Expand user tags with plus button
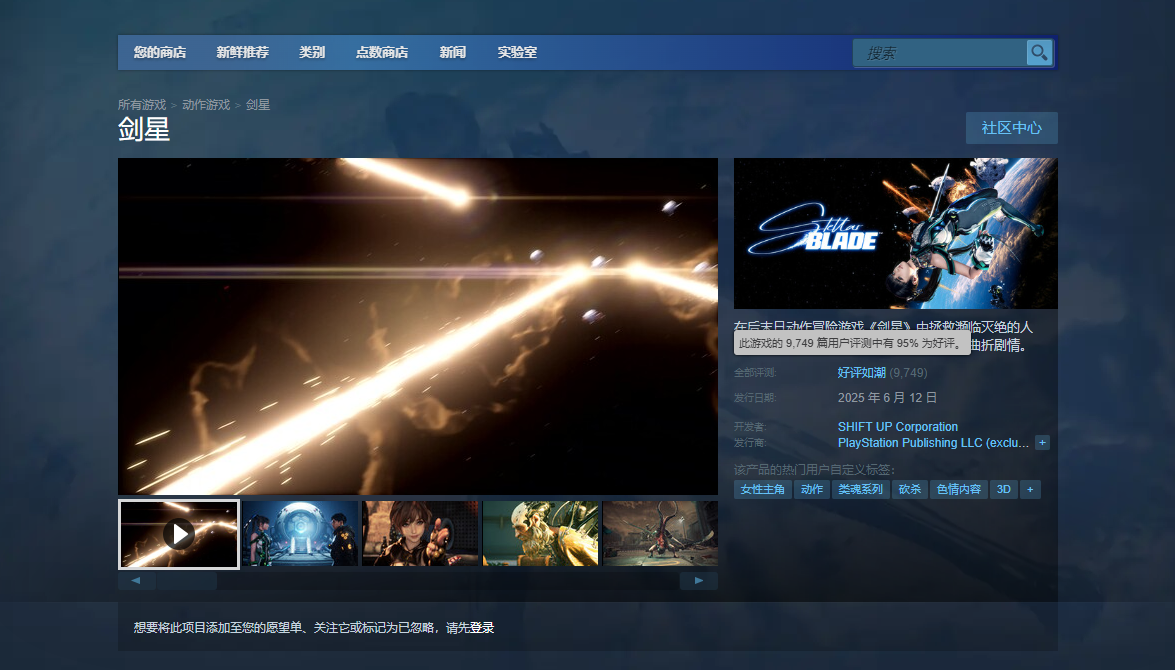 coord(1030,490)
